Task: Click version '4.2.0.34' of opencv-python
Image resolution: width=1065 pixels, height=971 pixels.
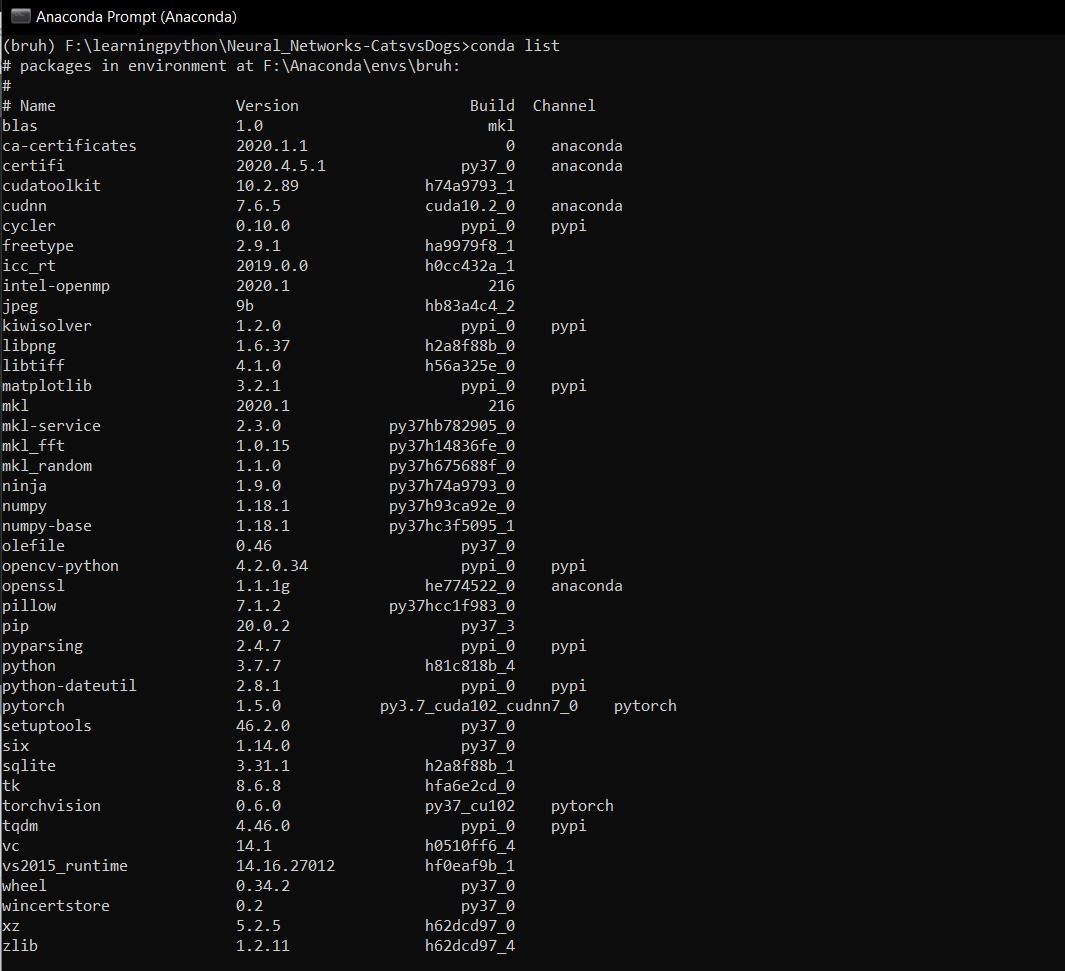Action: pos(272,566)
